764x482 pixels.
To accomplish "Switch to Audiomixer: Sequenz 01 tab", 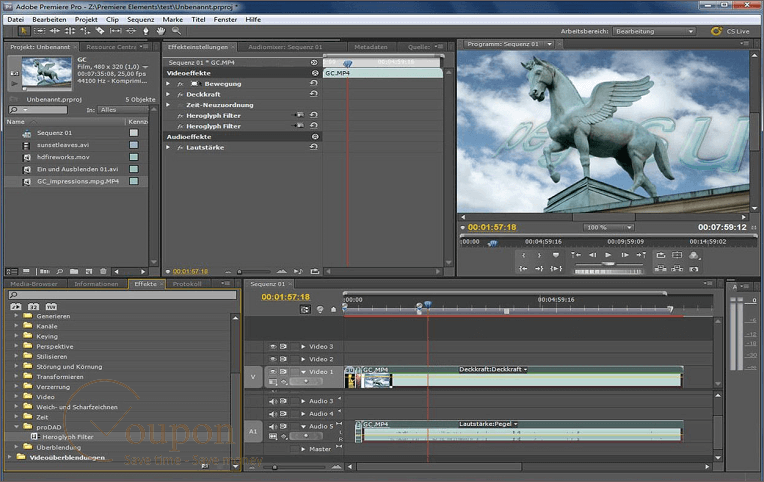I will coord(285,47).
